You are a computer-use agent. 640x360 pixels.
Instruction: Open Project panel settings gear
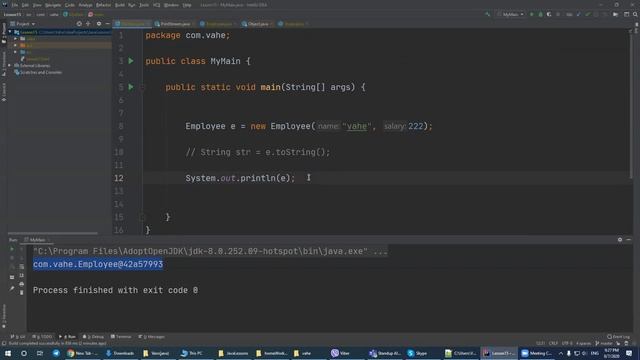pos(99,24)
